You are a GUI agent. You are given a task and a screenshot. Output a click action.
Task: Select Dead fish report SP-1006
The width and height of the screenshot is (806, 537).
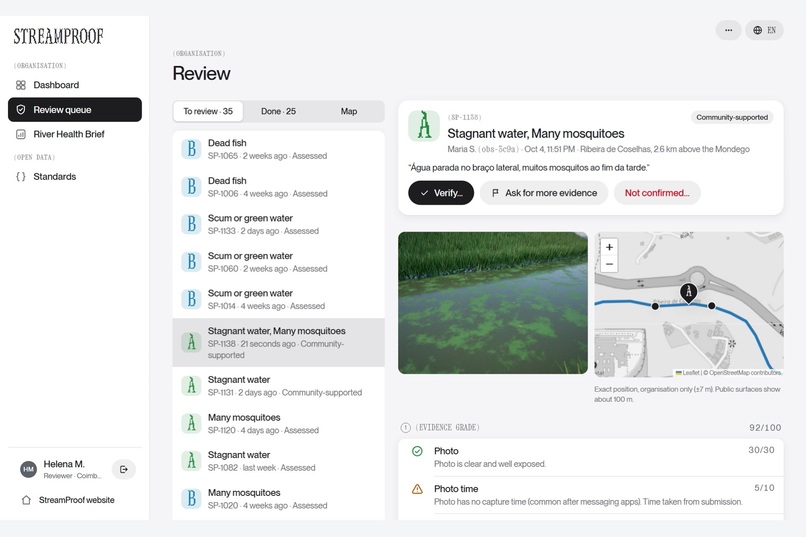click(x=279, y=187)
